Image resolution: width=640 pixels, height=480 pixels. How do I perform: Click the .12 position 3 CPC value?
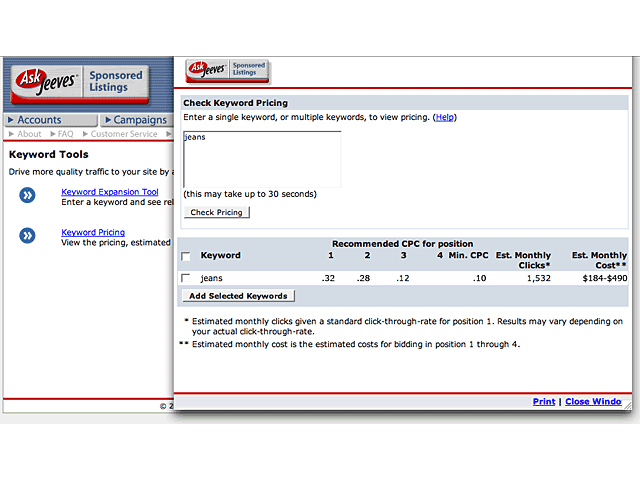402,278
